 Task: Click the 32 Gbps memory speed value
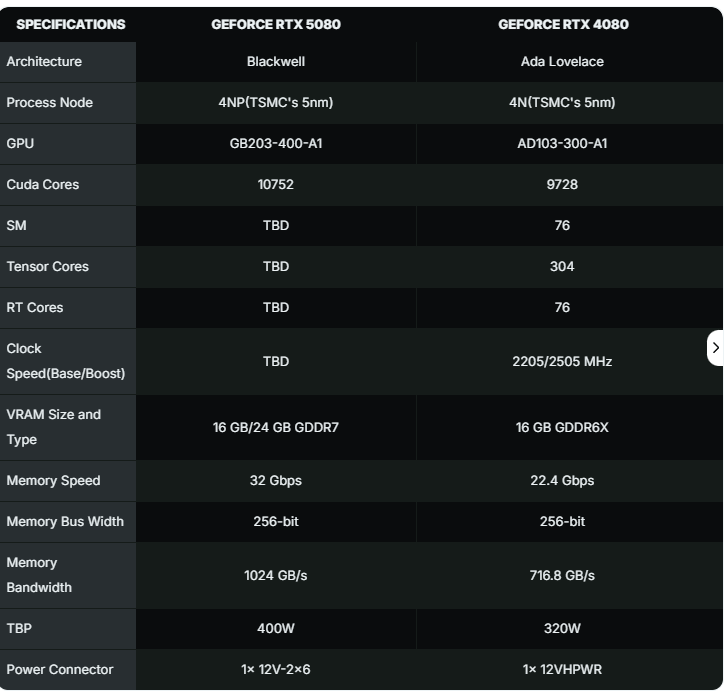[276, 481]
